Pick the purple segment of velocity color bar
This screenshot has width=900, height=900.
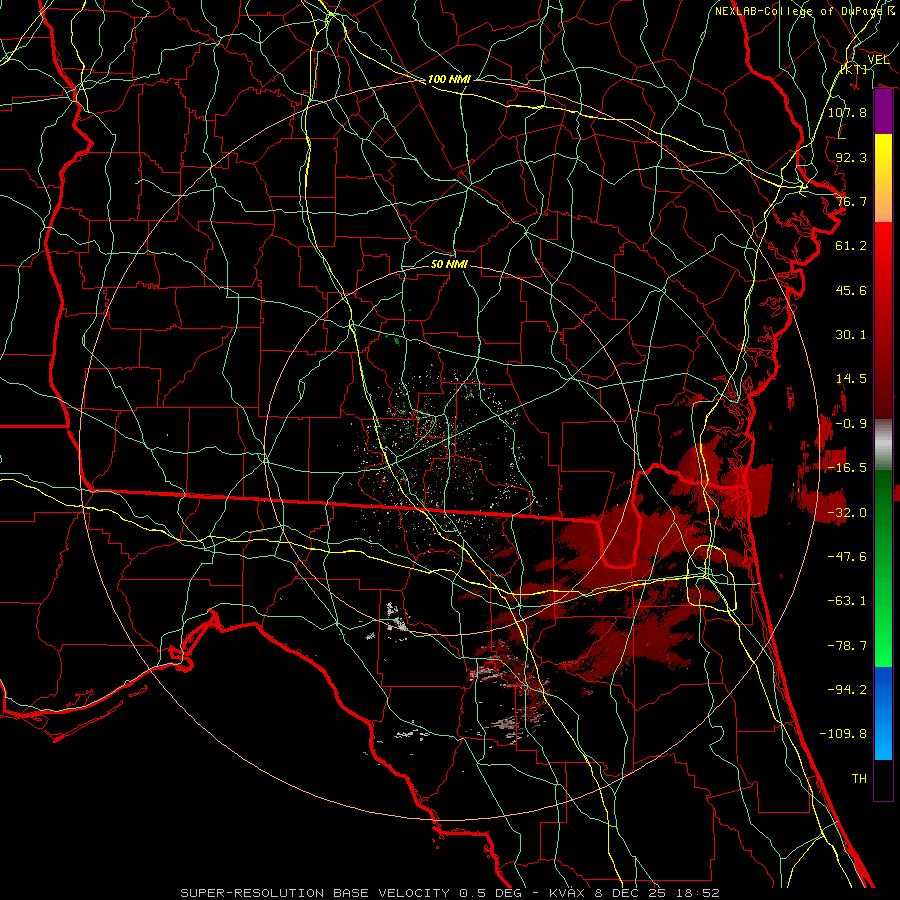(883, 112)
